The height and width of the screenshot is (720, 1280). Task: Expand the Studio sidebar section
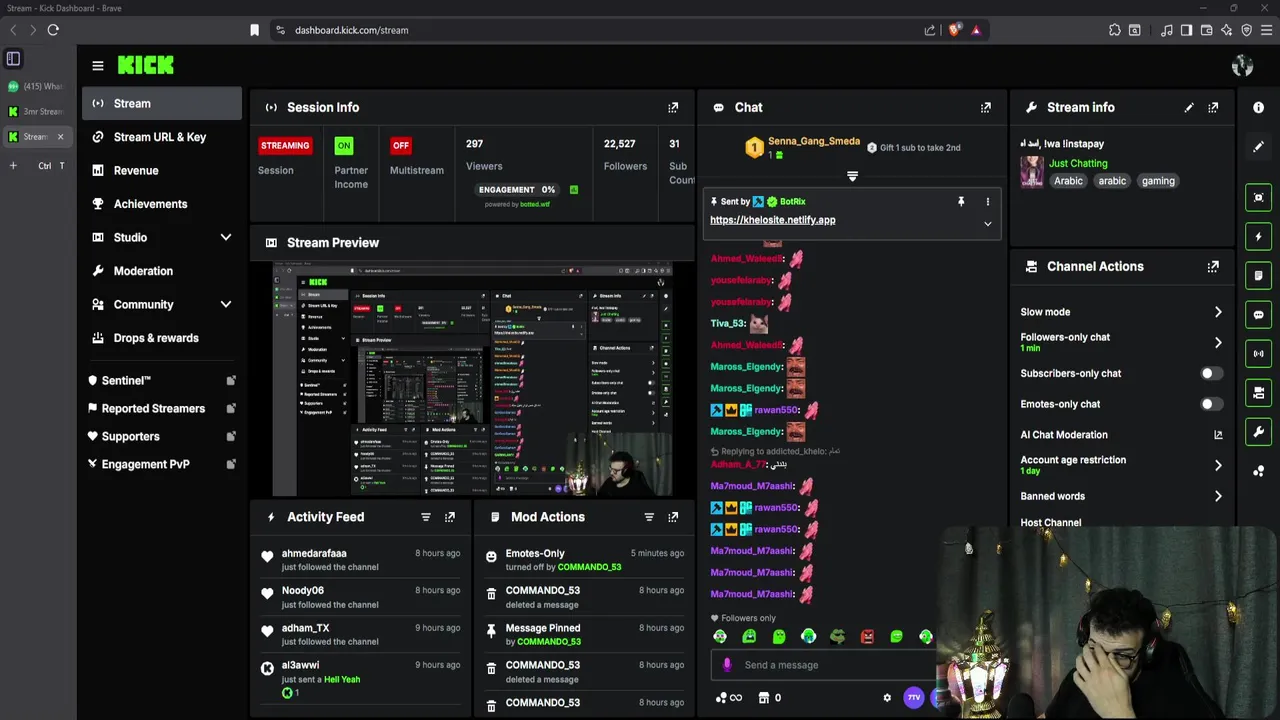coord(226,237)
